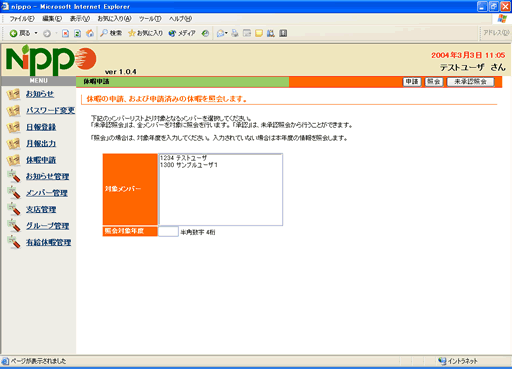This screenshot has height=369, width=512.
Task: Focus the 照会対象年度 year input field
Action: [168, 232]
